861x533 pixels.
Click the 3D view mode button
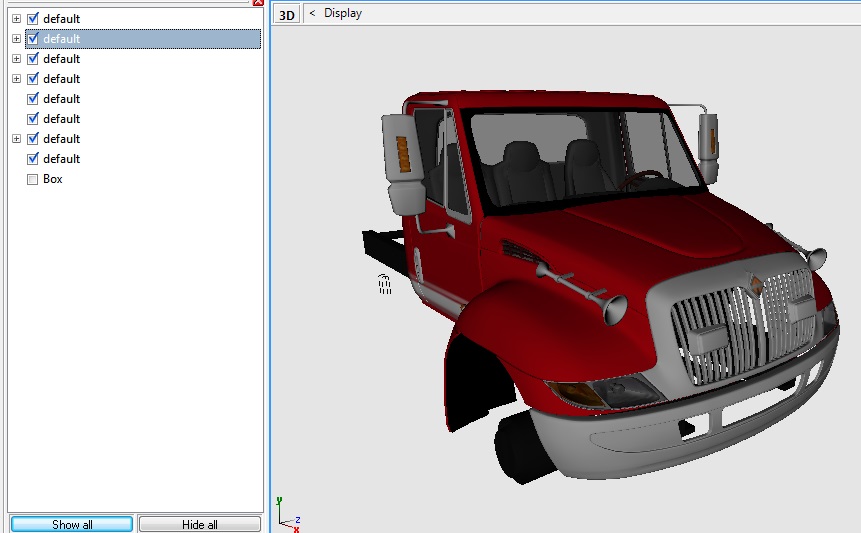pyautogui.click(x=287, y=14)
